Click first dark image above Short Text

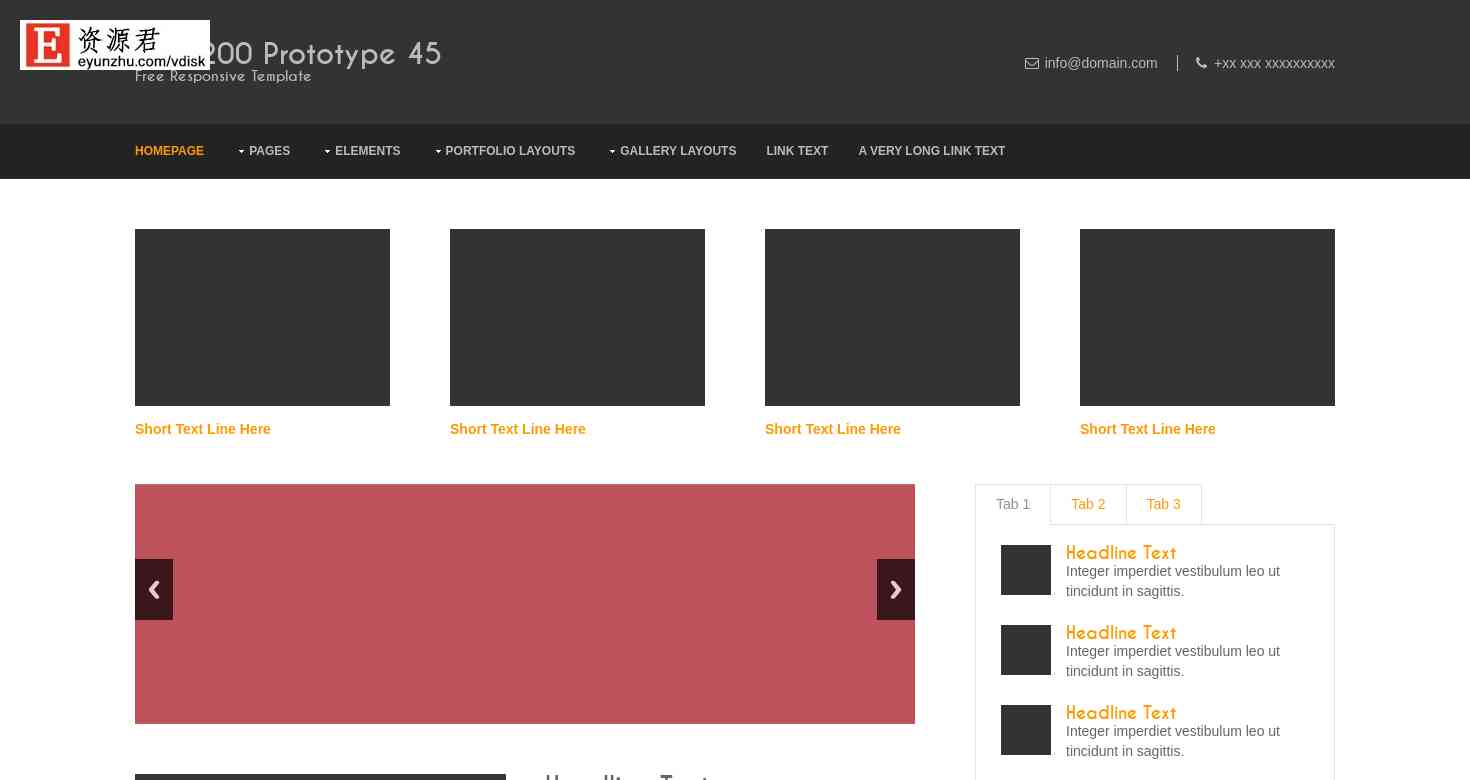pos(262,317)
